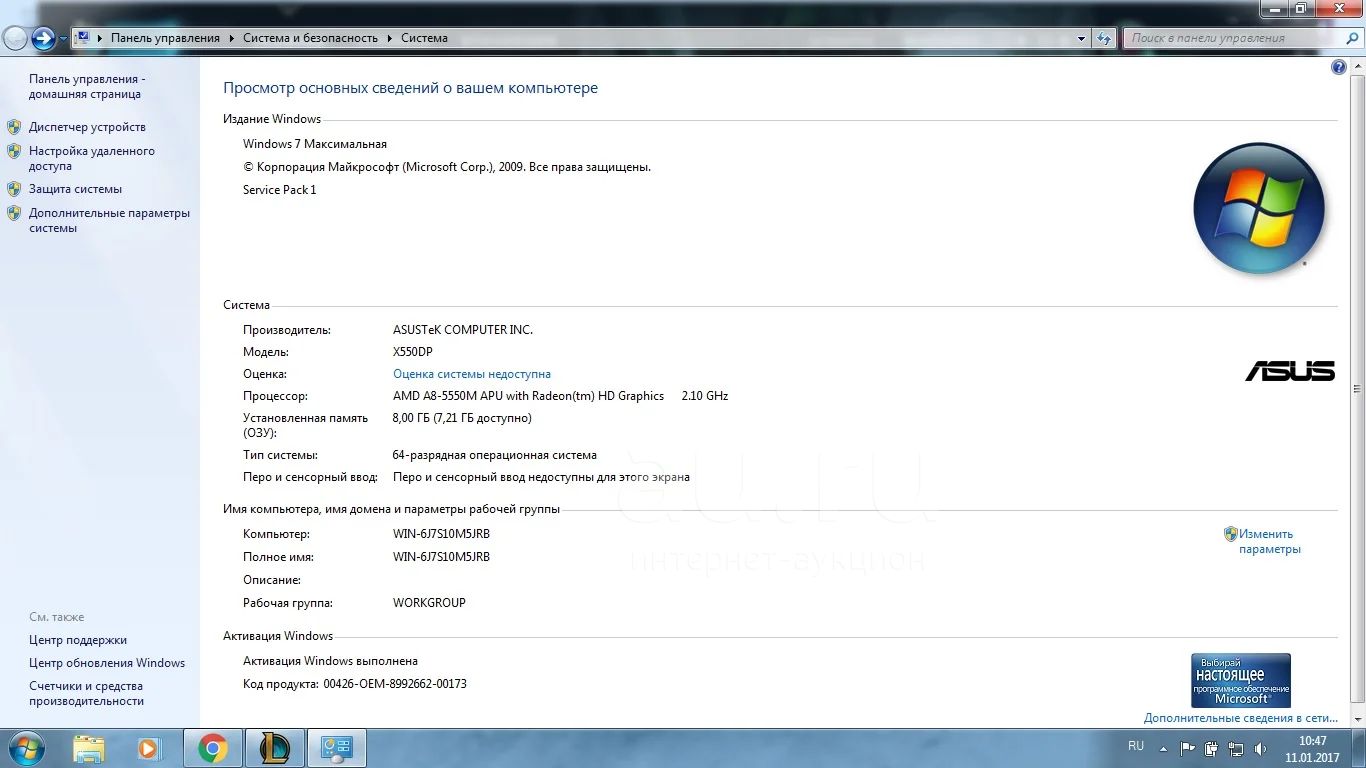Open the clock showing 10:47

(x=1312, y=749)
